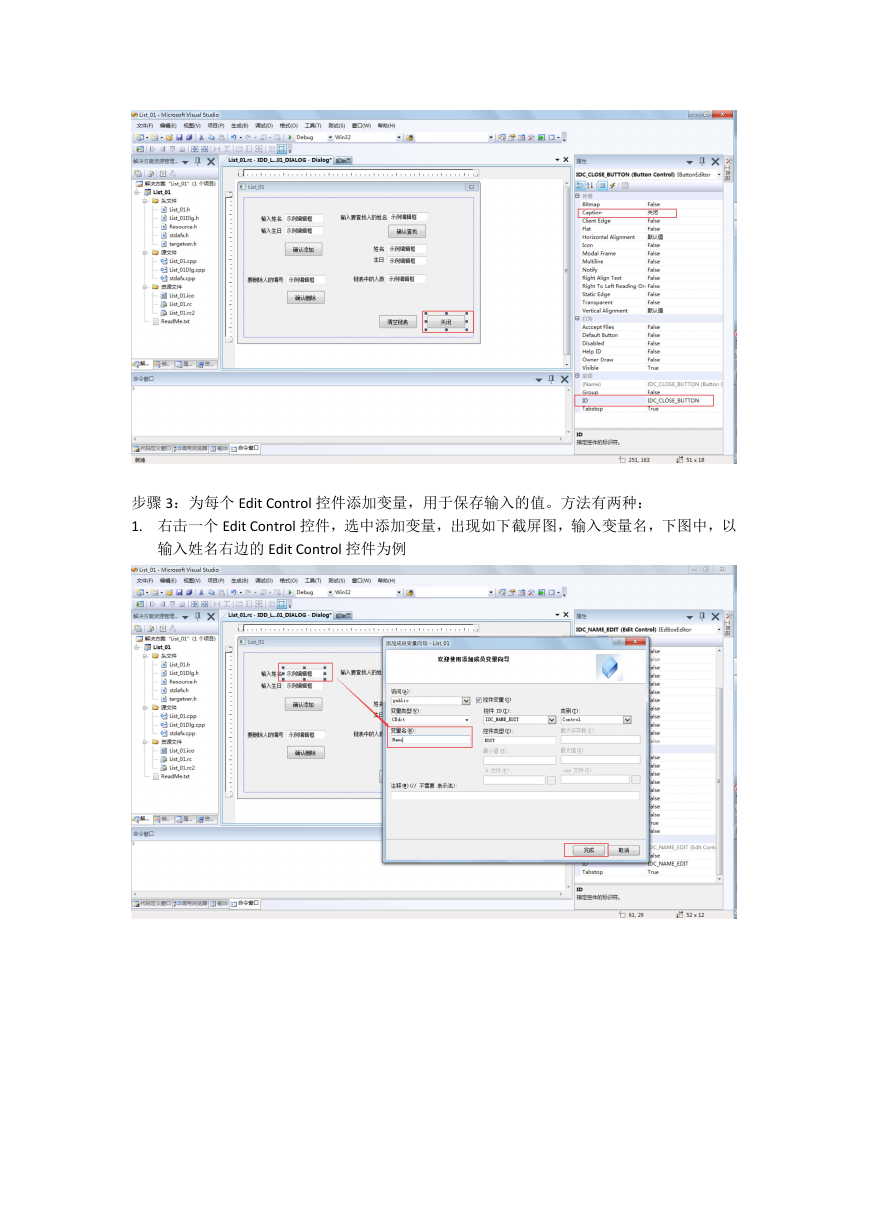Click the 变量名 input field in wizard
This screenshot has width=869, height=1228.
(430, 740)
